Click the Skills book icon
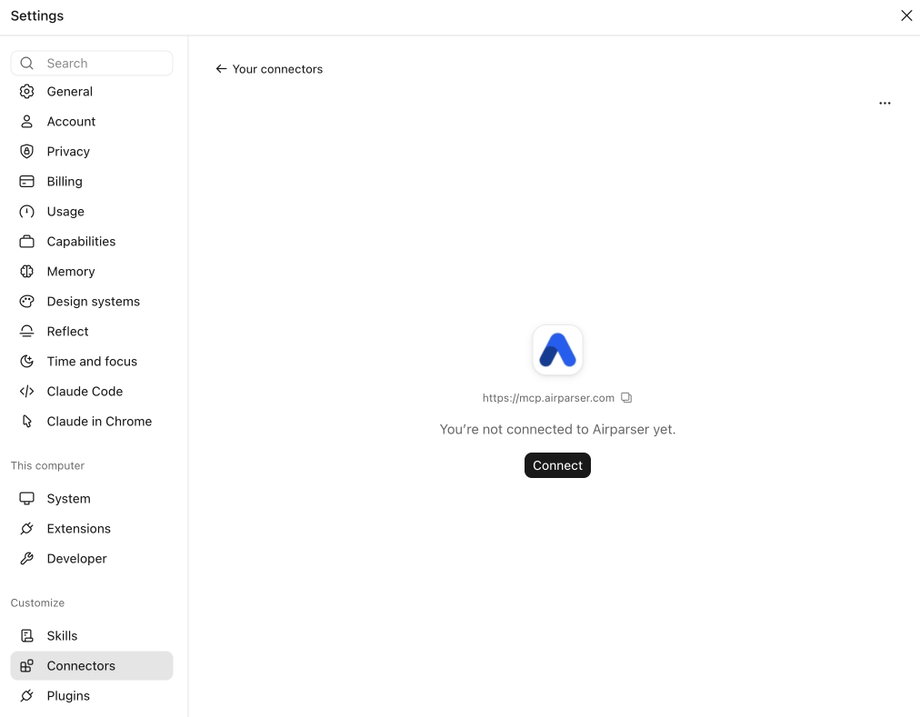 click(x=26, y=635)
